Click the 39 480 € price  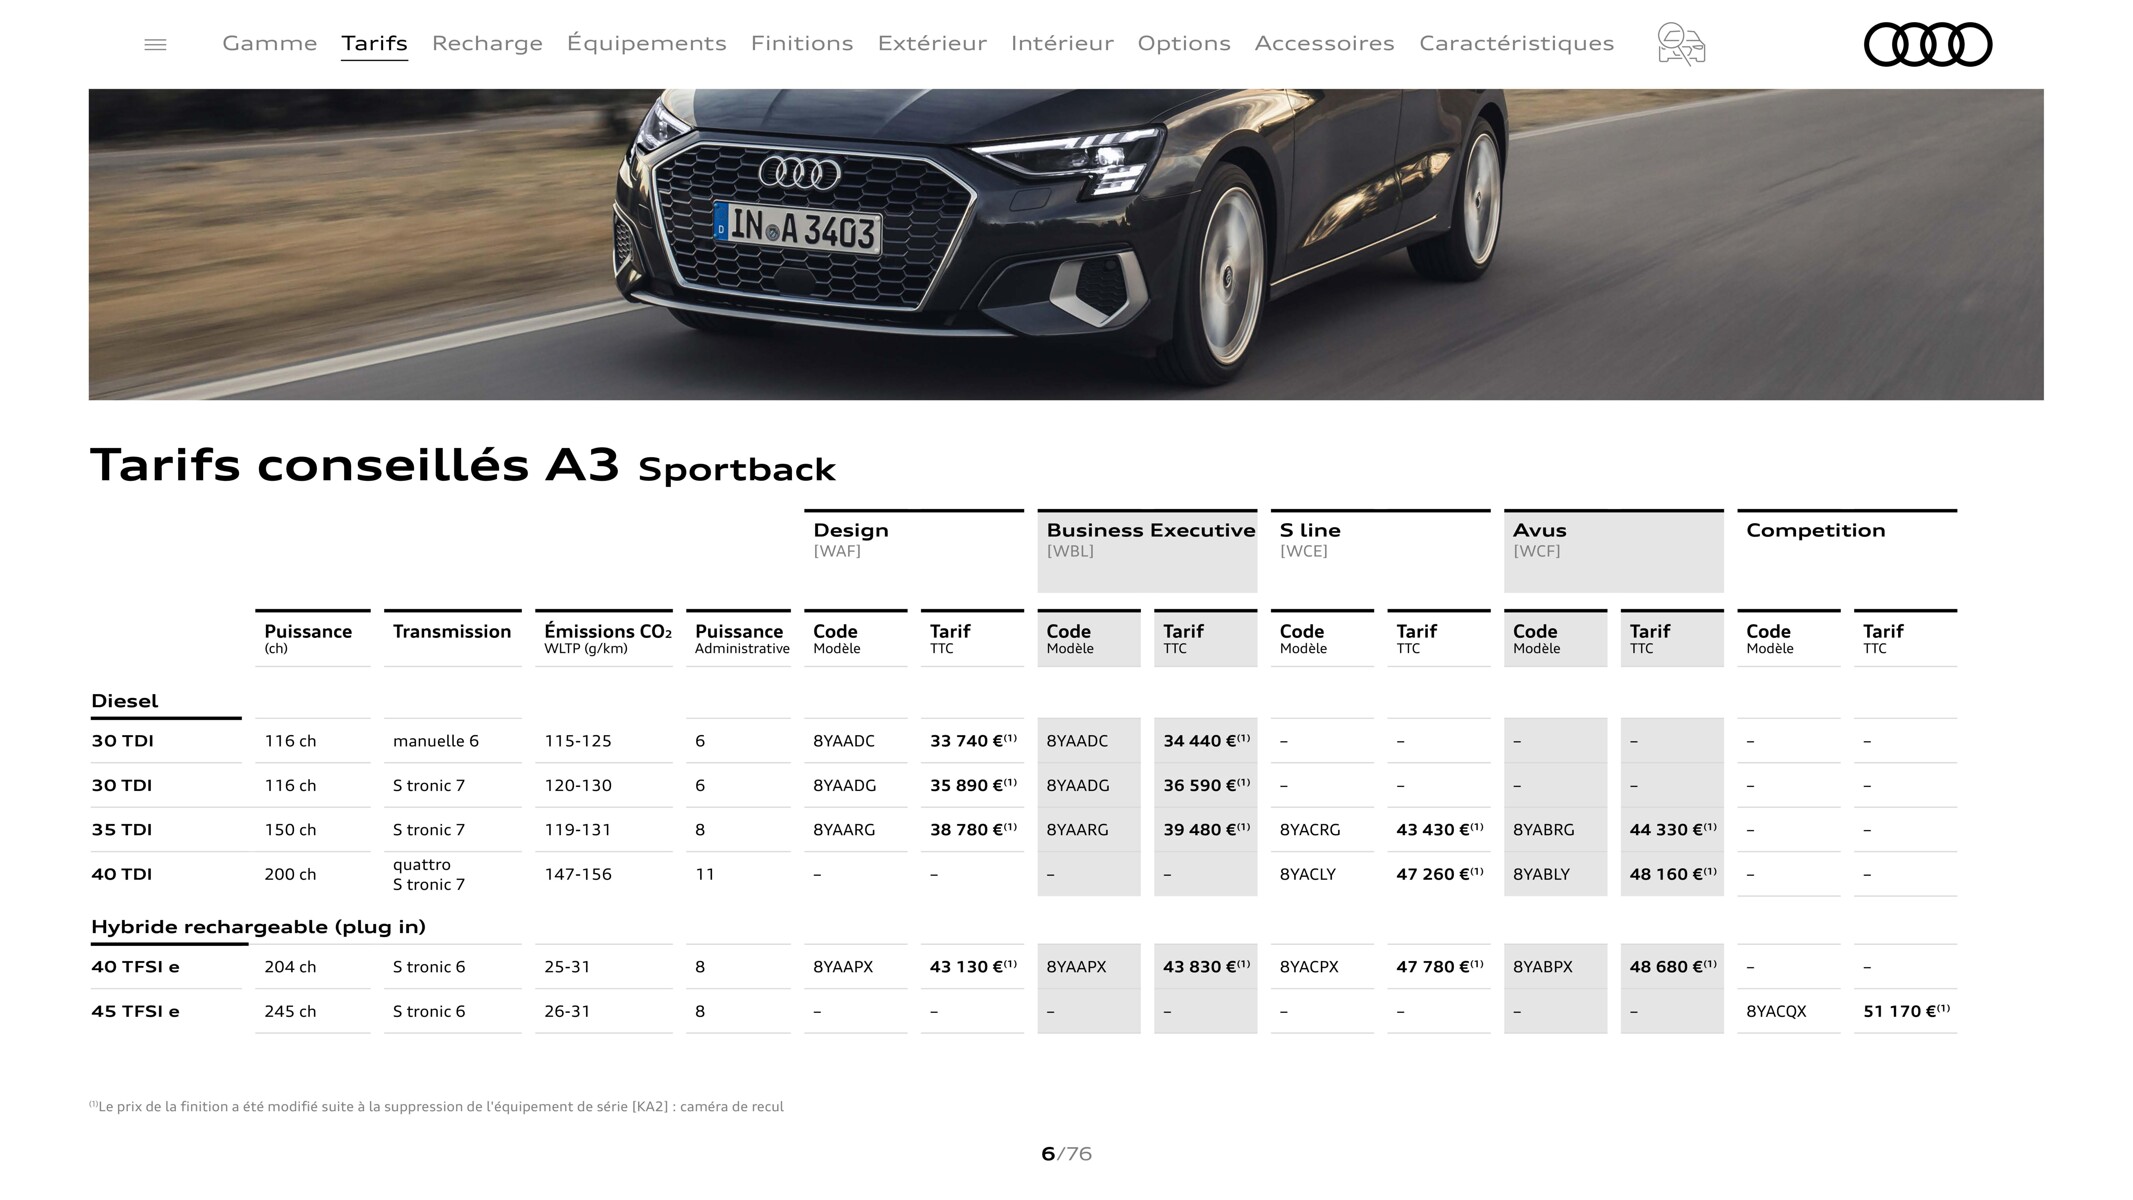pyautogui.click(x=1206, y=829)
